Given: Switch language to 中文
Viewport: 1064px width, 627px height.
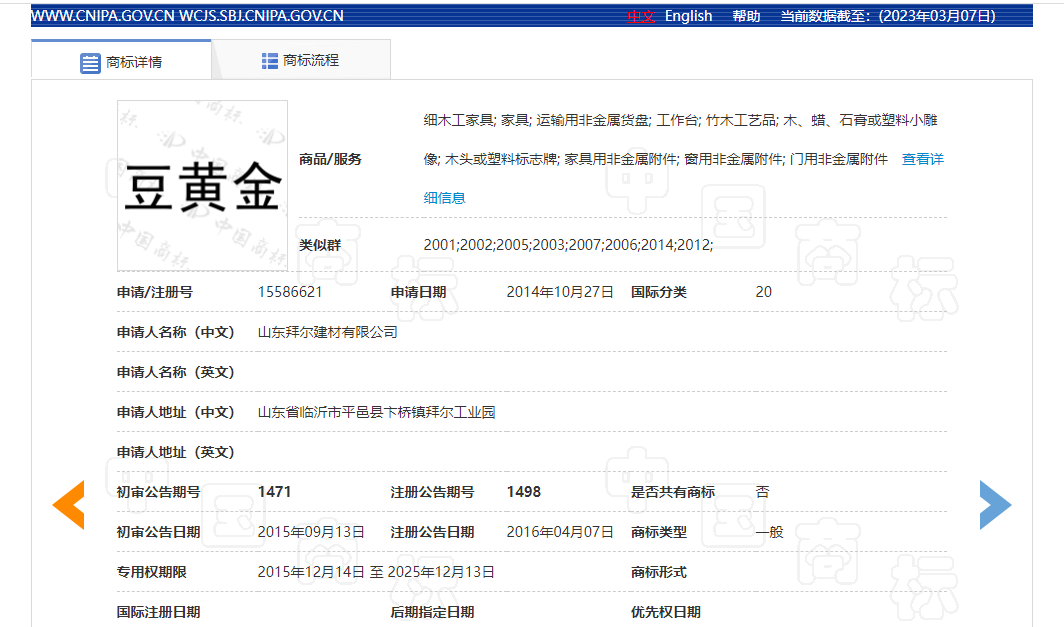Looking at the screenshot, I should (x=640, y=16).
